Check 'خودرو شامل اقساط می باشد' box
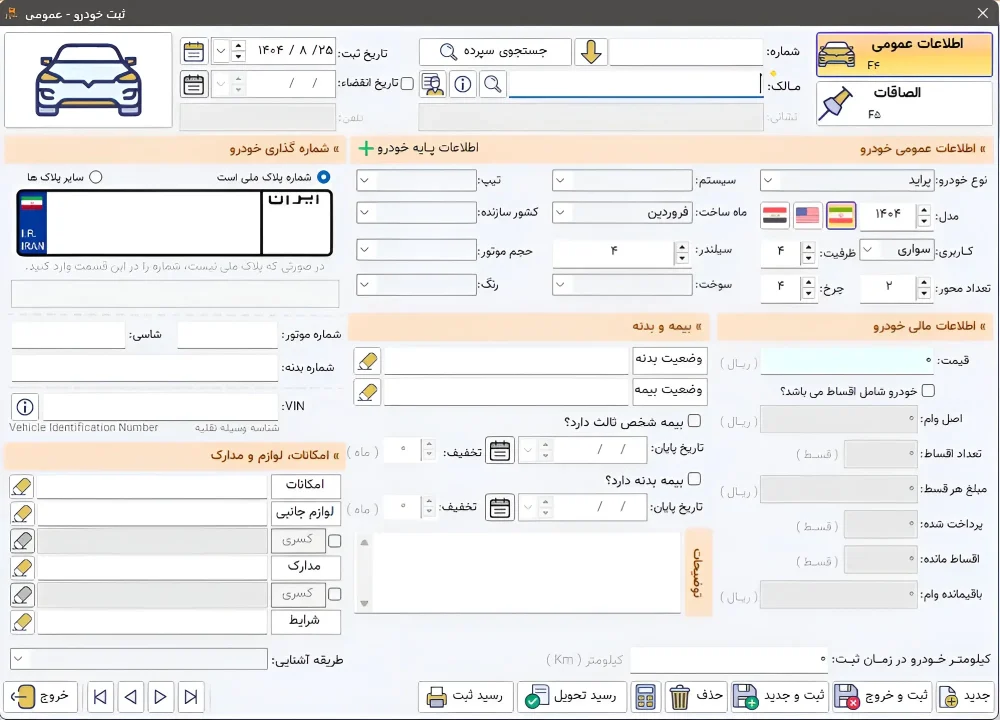 coord(929,390)
